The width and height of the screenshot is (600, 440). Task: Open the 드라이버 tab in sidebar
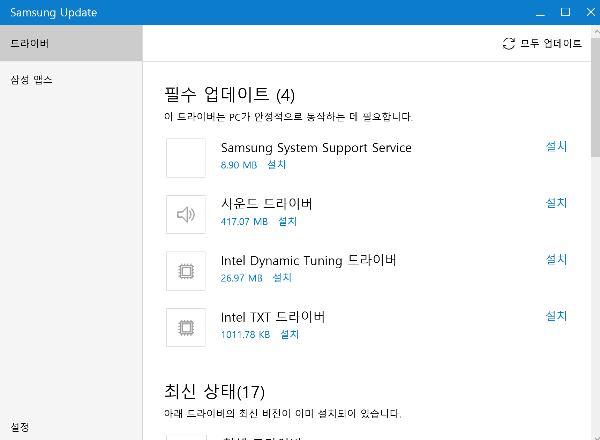tap(71, 43)
